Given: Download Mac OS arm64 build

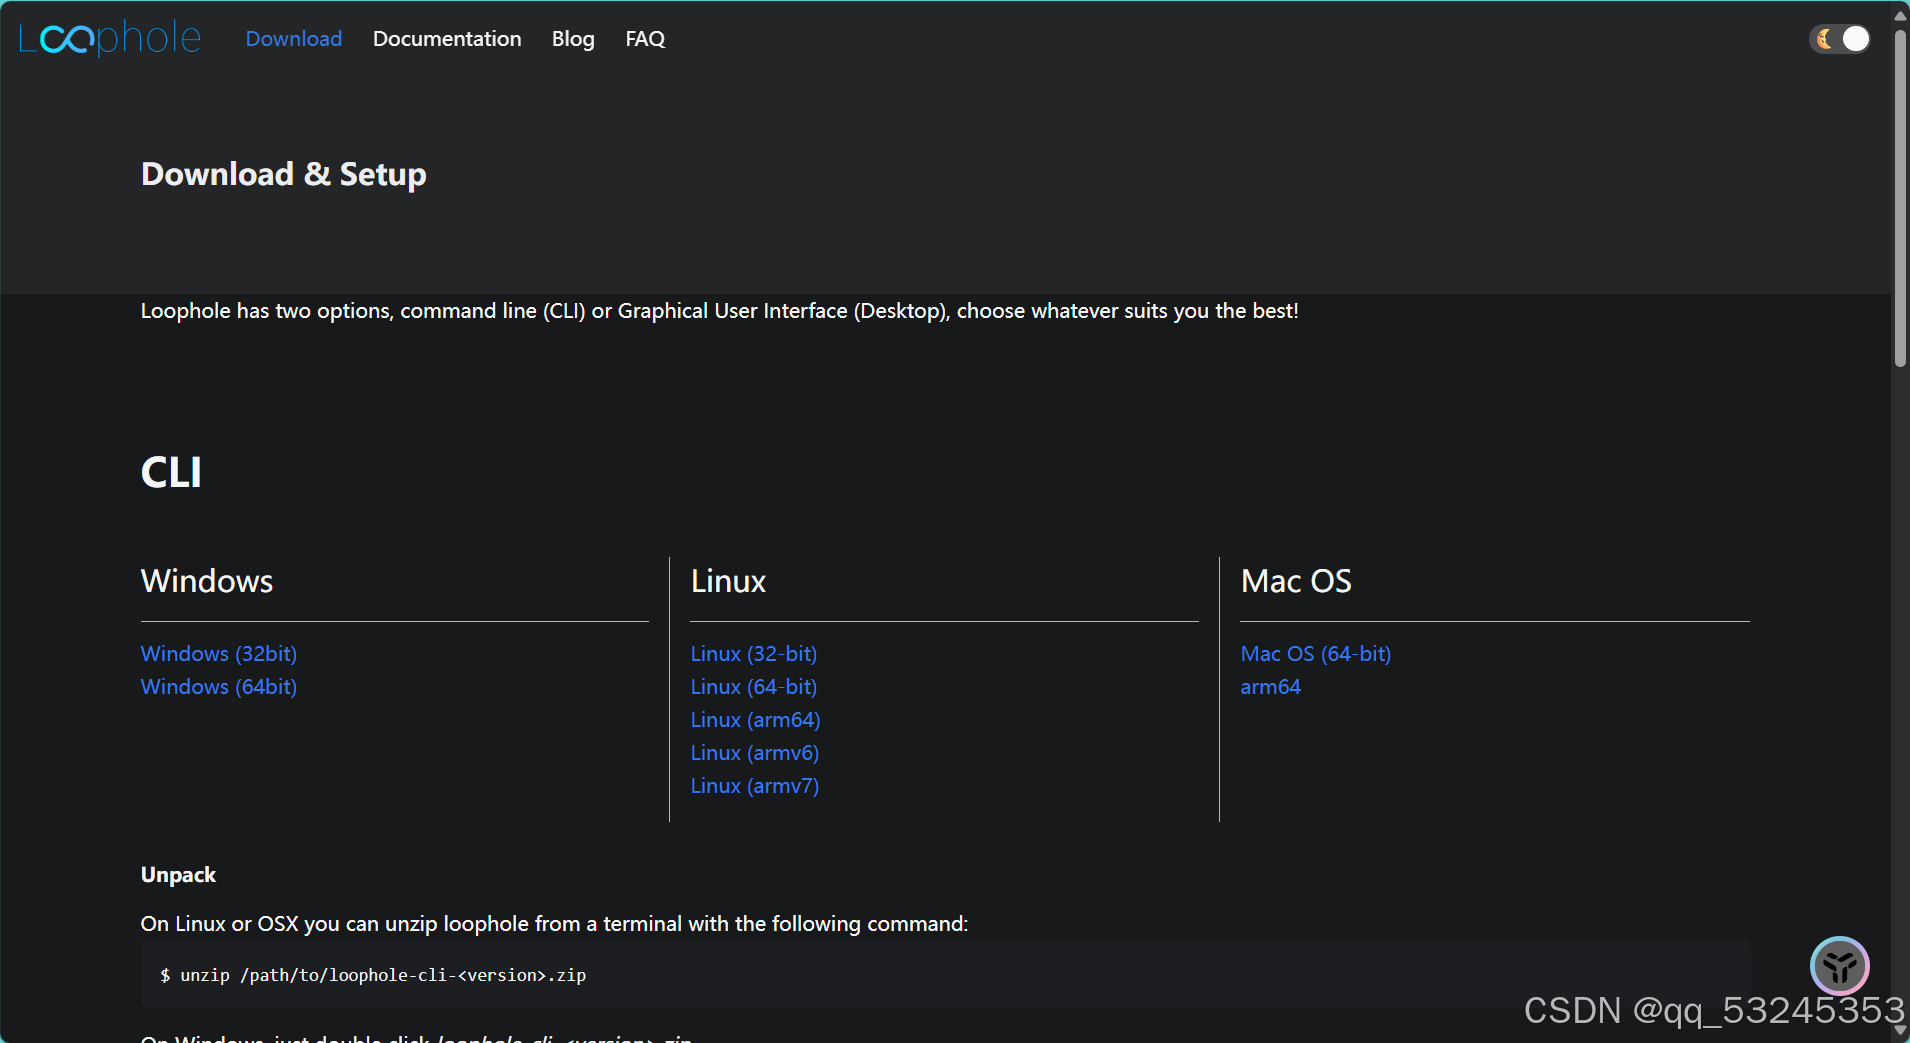Looking at the screenshot, I should [x=1271, y=687].
